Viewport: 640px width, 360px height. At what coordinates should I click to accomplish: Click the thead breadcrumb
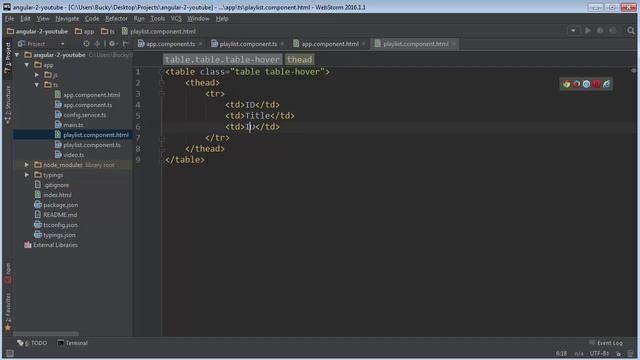299,60
